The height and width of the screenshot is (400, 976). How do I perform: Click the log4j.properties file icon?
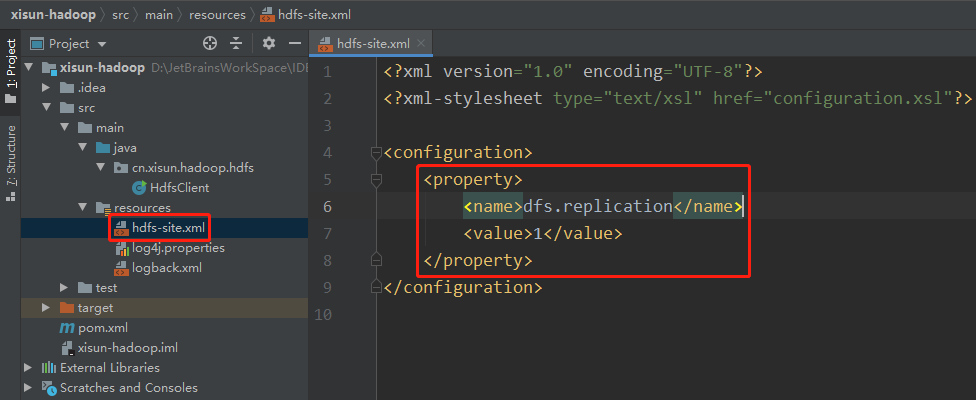(122, 248)
